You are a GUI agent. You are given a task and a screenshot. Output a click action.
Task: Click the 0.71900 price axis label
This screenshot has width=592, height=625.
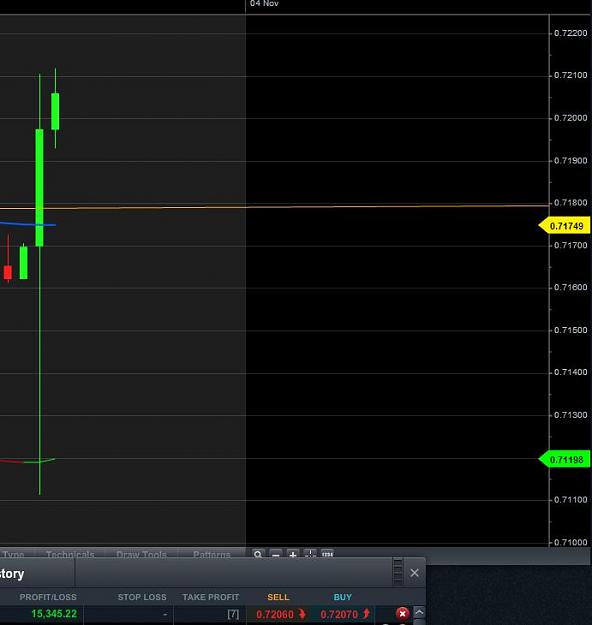pos(570,161)
